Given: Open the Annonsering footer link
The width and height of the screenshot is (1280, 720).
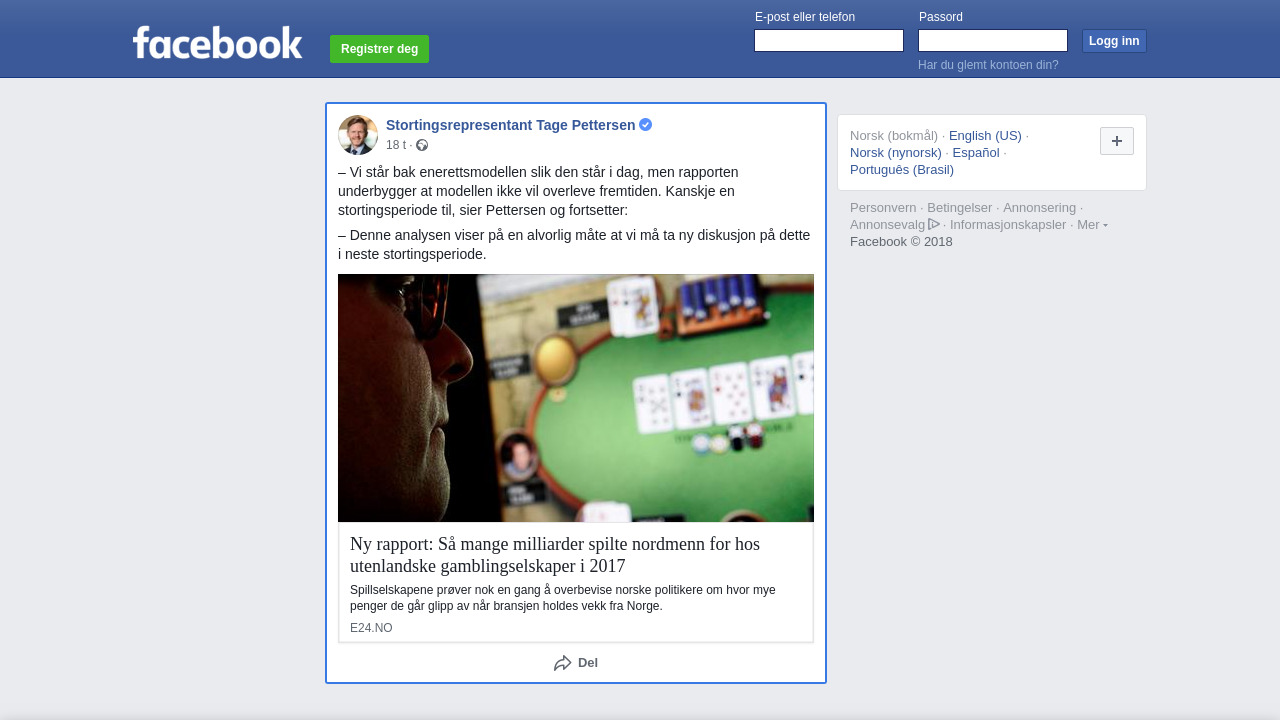Looking at the screenshot, I should pyautogui.click(x=1040, y=208).
